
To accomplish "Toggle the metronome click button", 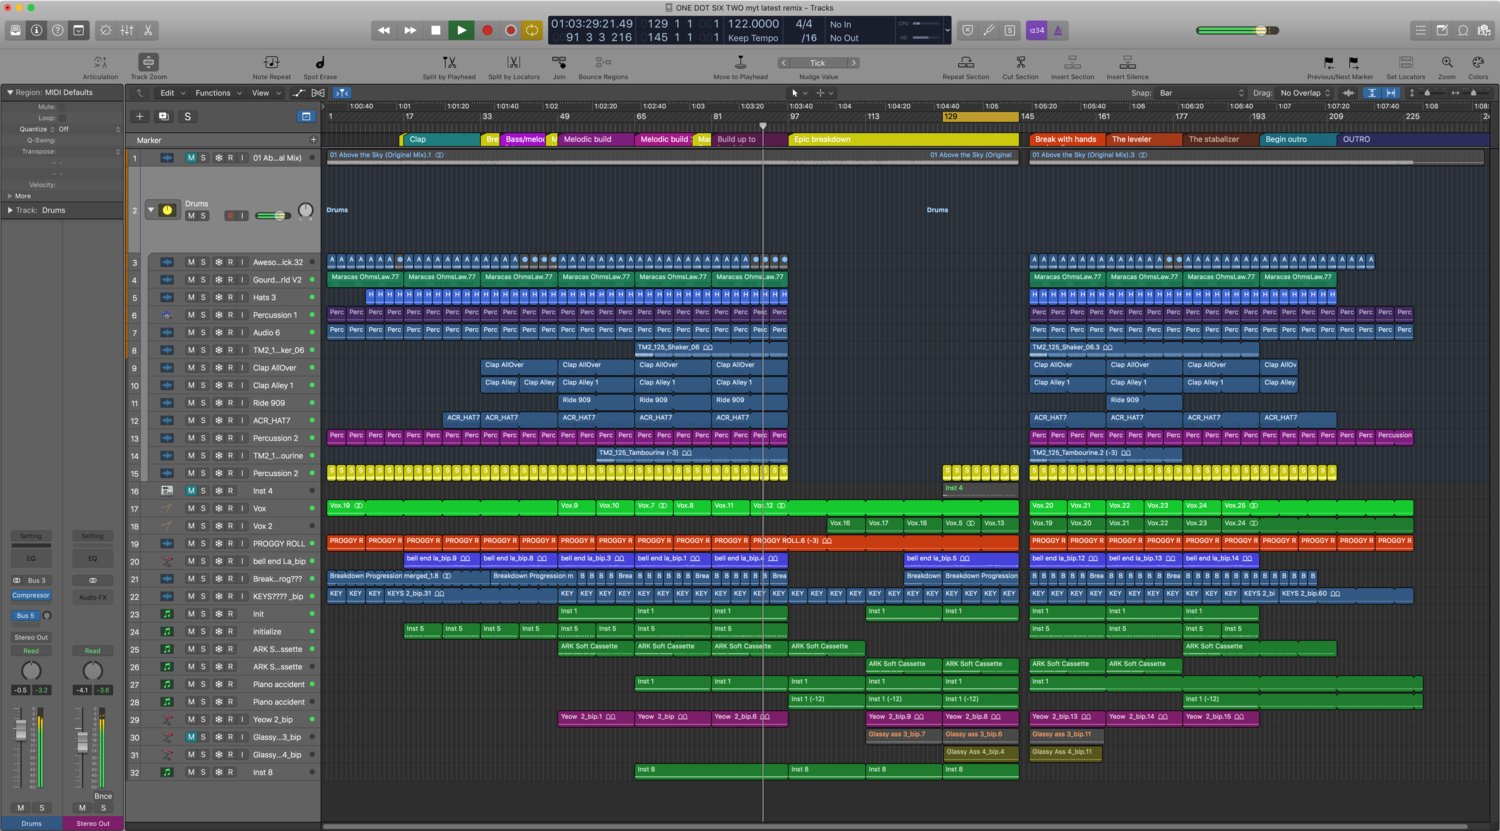I will coord(1058,31).
